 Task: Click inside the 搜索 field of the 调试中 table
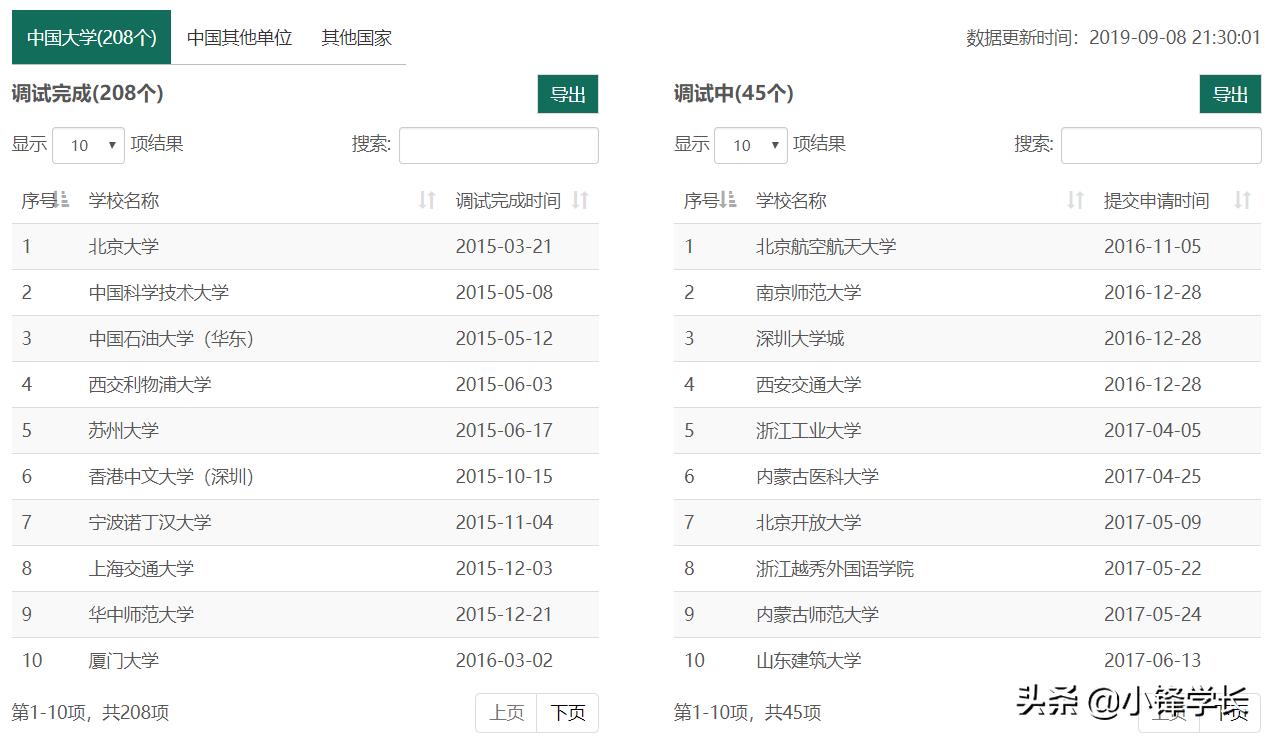[x=1160, y=145]
